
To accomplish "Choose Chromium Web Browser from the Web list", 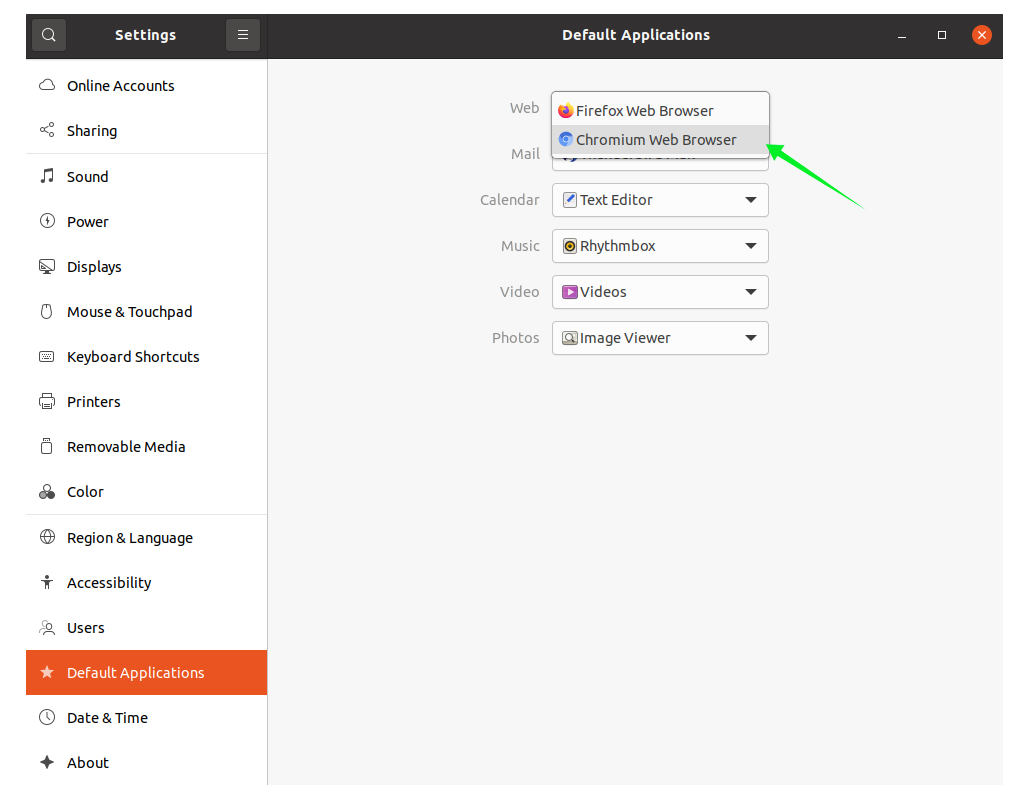I will (660, 140).
